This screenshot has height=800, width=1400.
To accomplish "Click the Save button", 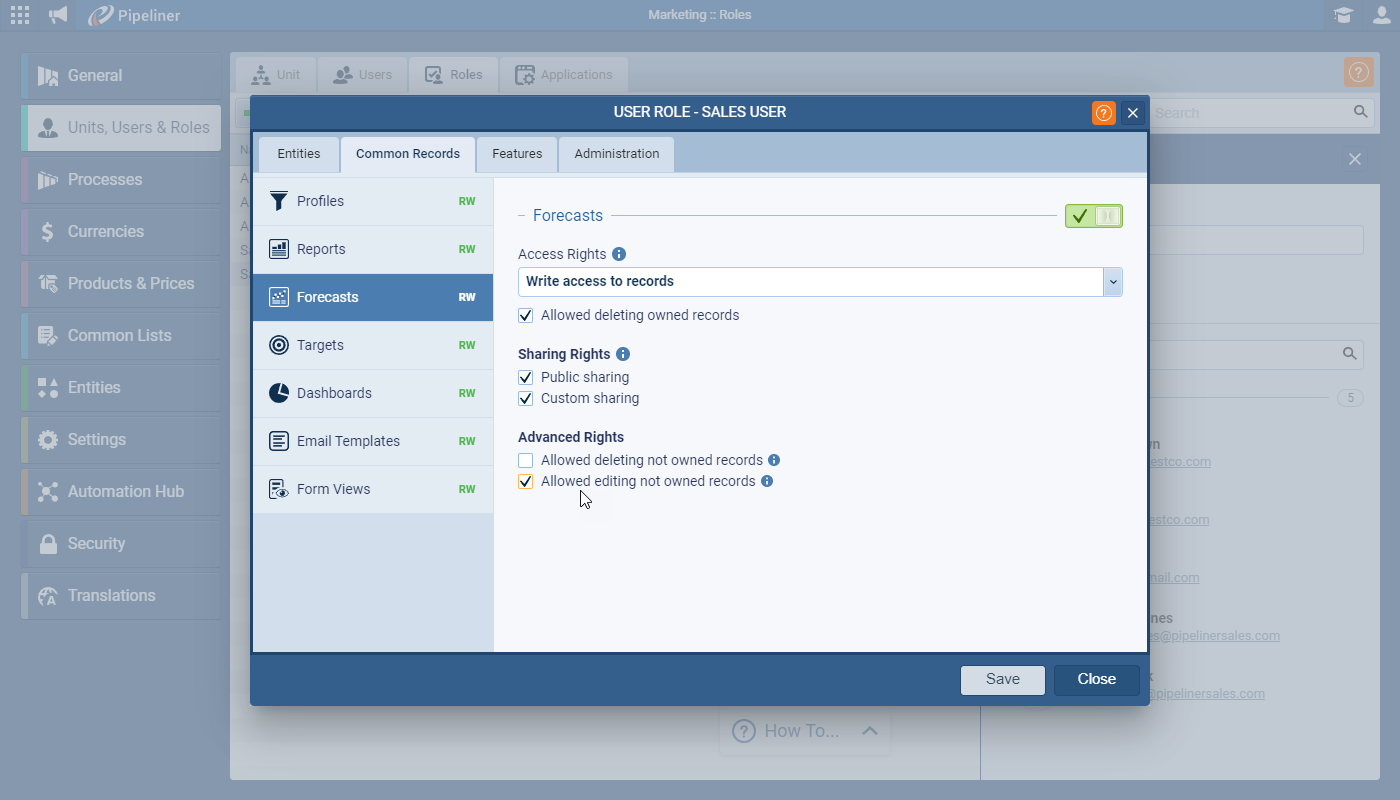I will (x=1002, y=680).
